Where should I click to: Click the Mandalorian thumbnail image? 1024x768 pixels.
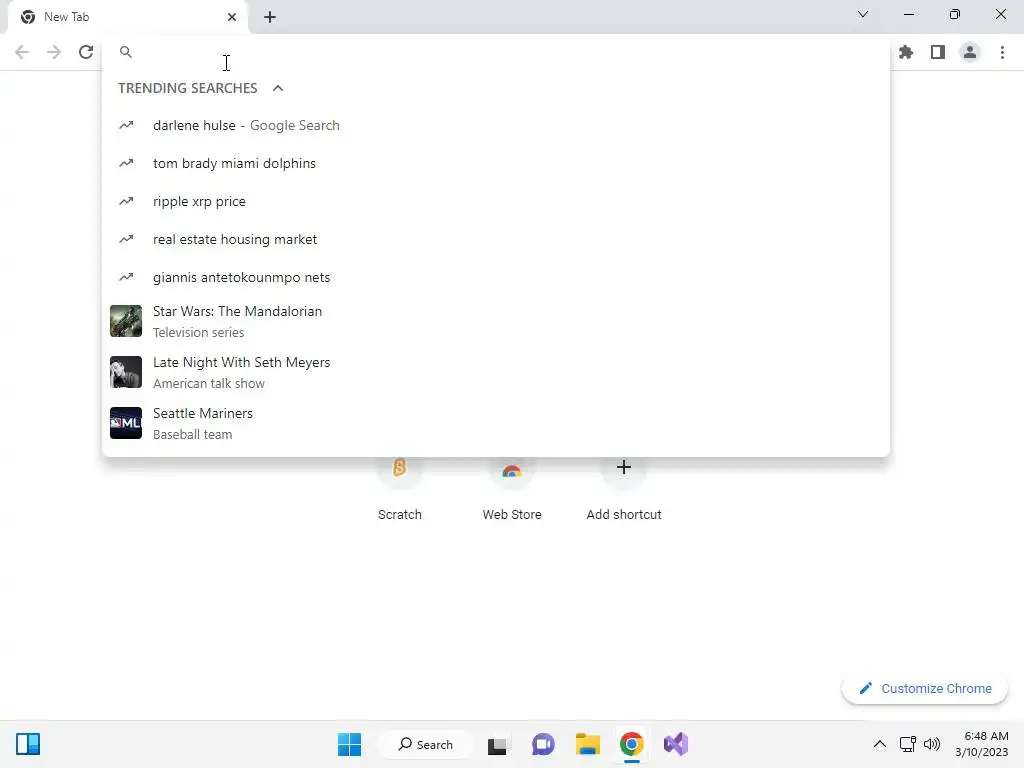pos(126,321)
